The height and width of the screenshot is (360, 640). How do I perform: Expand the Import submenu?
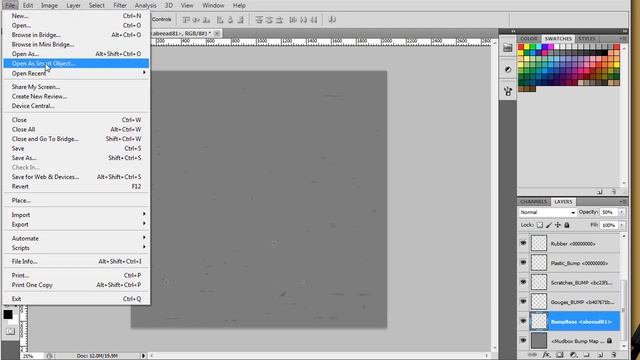click(x=144, y=214)
